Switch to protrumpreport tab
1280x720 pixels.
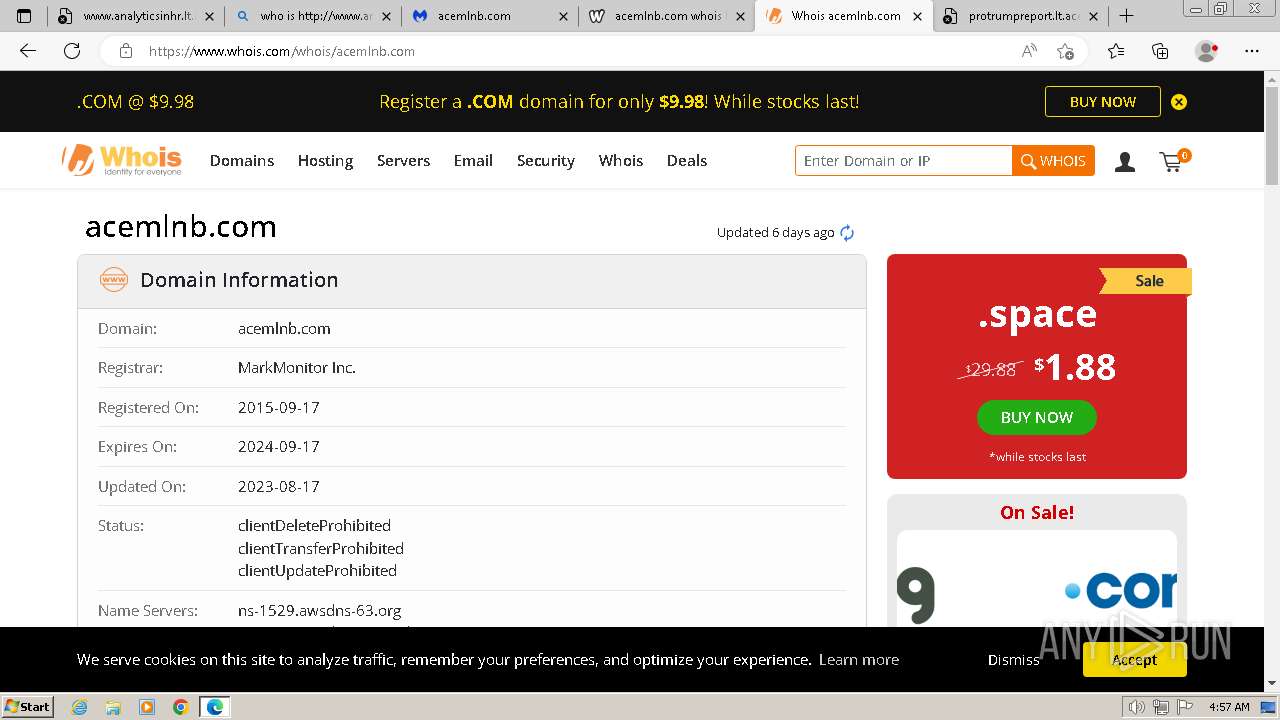pyautogui.click(x=1020, y=16)
